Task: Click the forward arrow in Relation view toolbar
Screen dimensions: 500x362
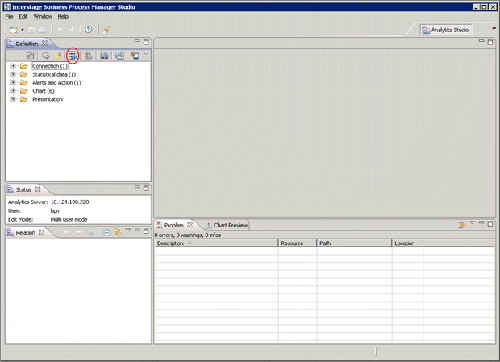Action: [78, 232]
